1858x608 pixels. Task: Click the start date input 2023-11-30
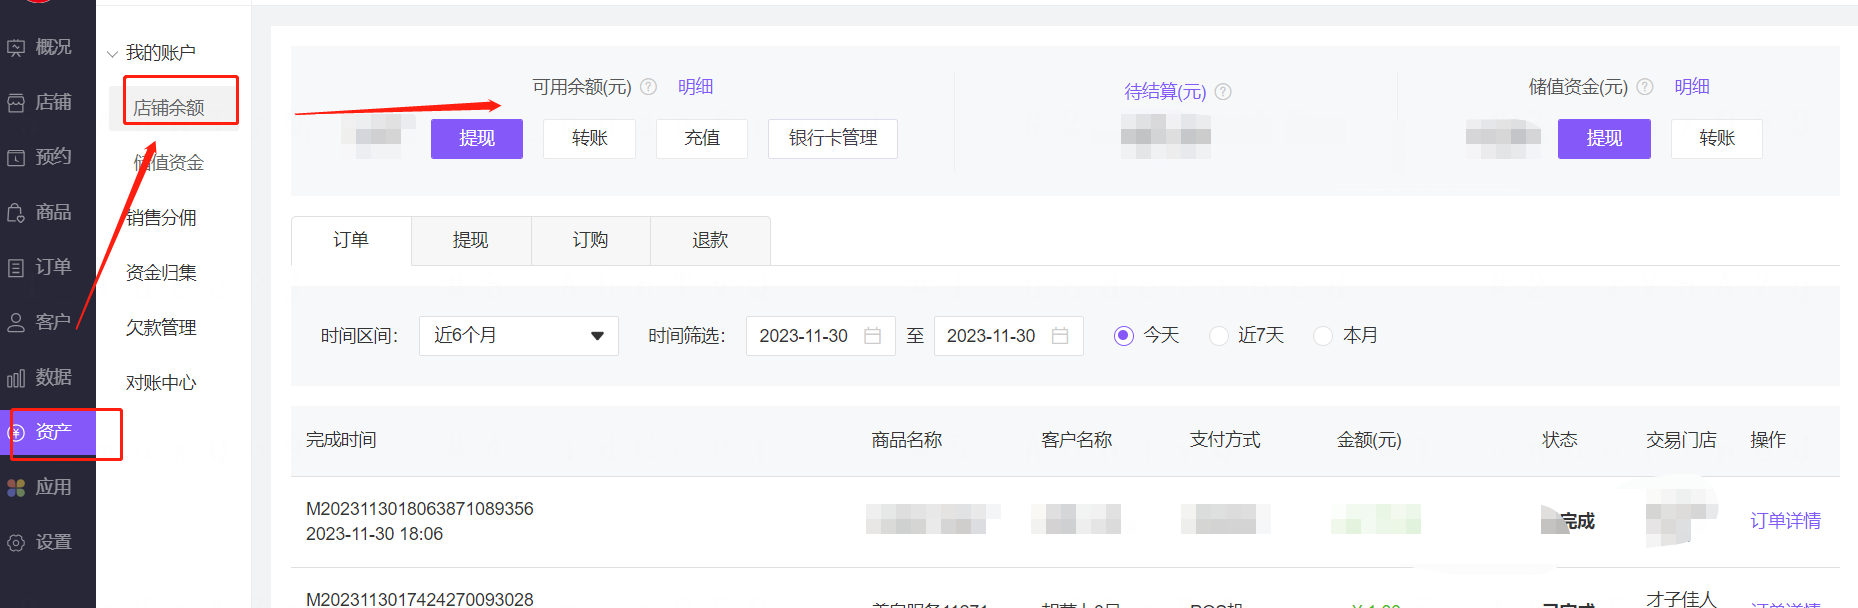[820, 336]
